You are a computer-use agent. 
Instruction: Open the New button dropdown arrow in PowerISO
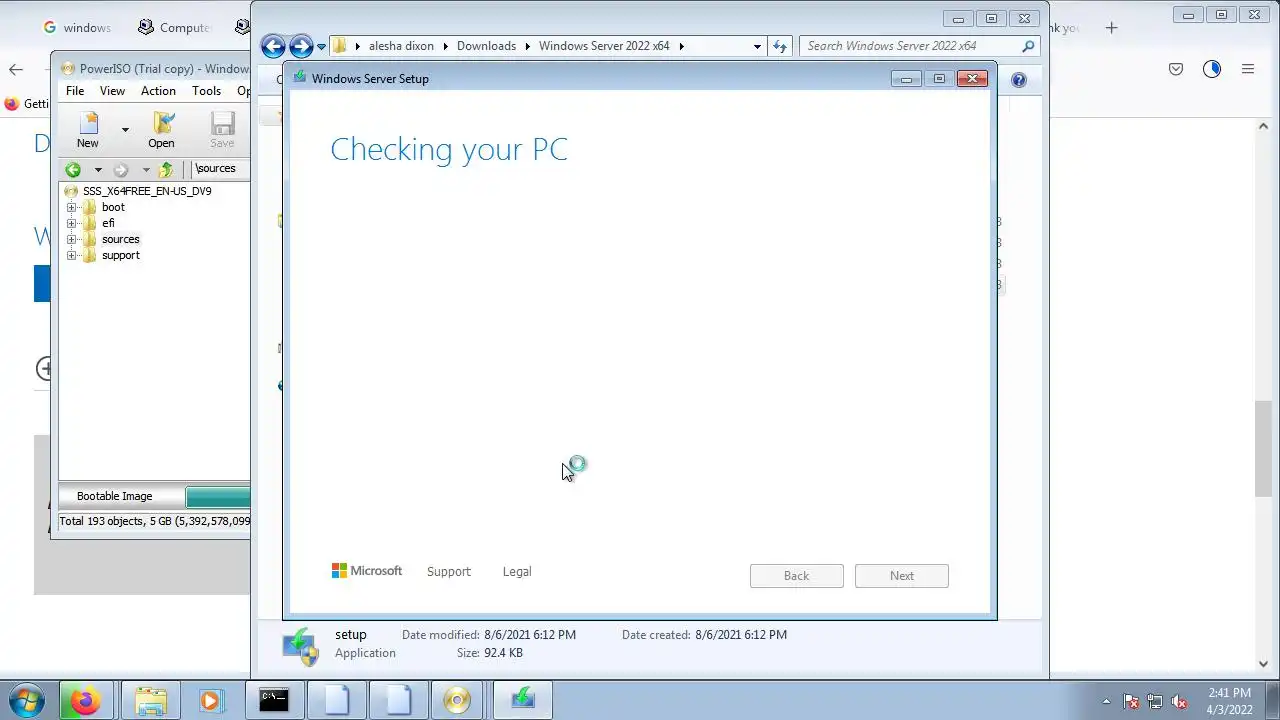(125, 130)
